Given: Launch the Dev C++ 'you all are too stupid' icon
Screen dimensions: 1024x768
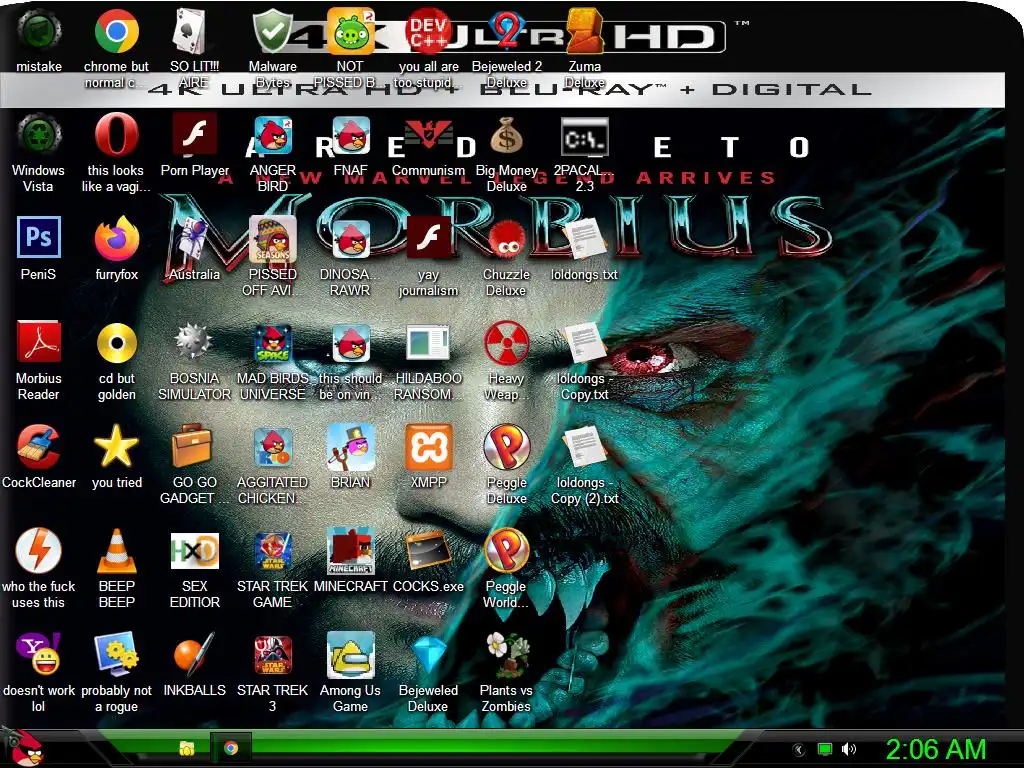Looking at the screenshot, I should click(428, 31).
